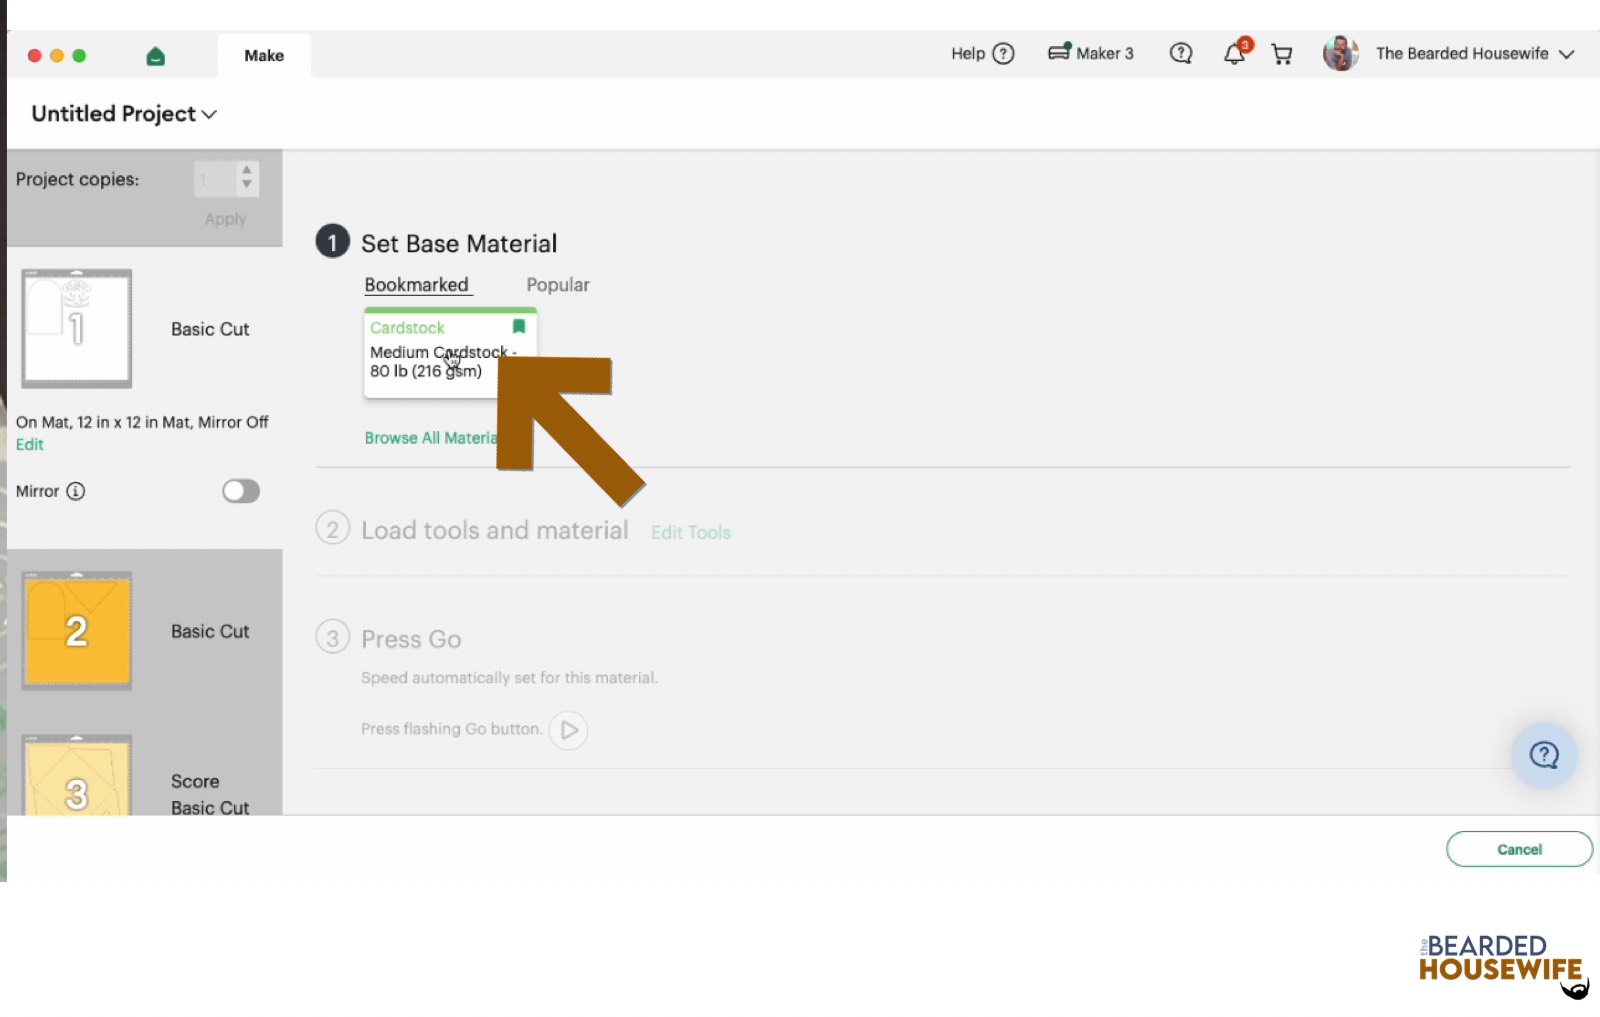Open the notifications bell
This screenshot has height=1017, width=1600.
[1236, 53]
